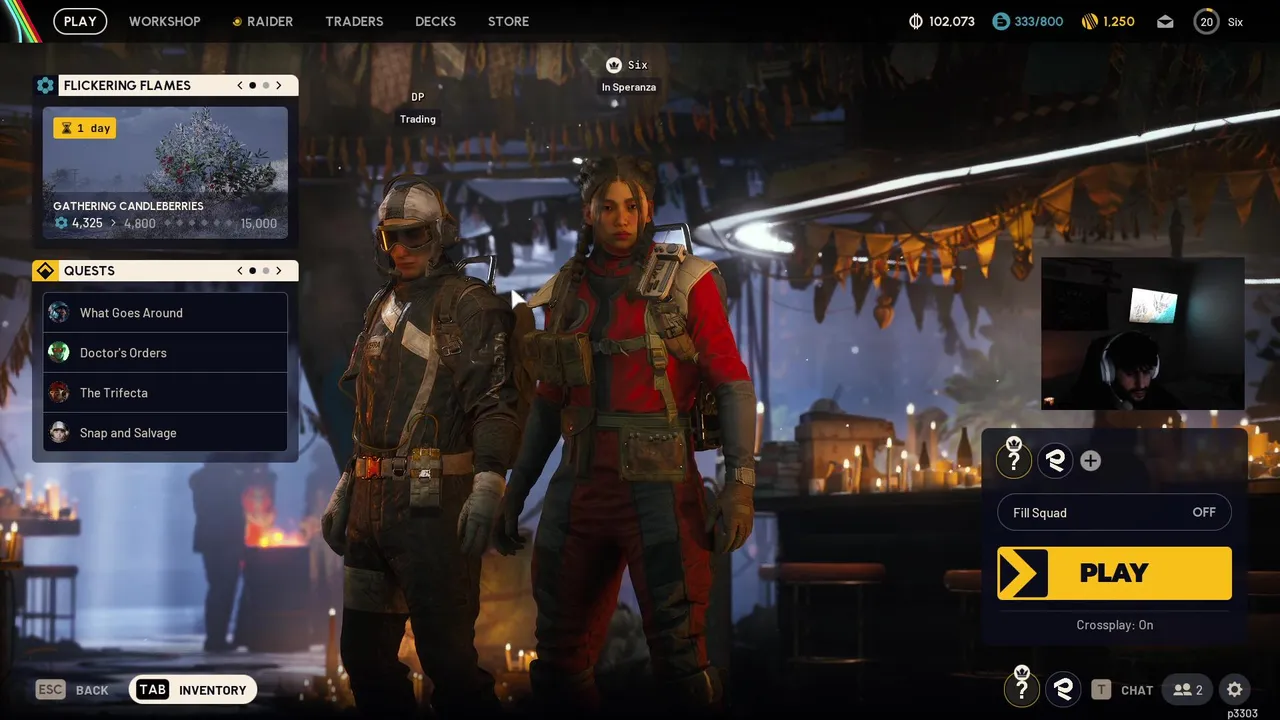Image resolution: width=1280 pixels, height=720 pixels.
Task: Go to the TRADERS tab
Action: pyautogui.click(x=354, y=21)
